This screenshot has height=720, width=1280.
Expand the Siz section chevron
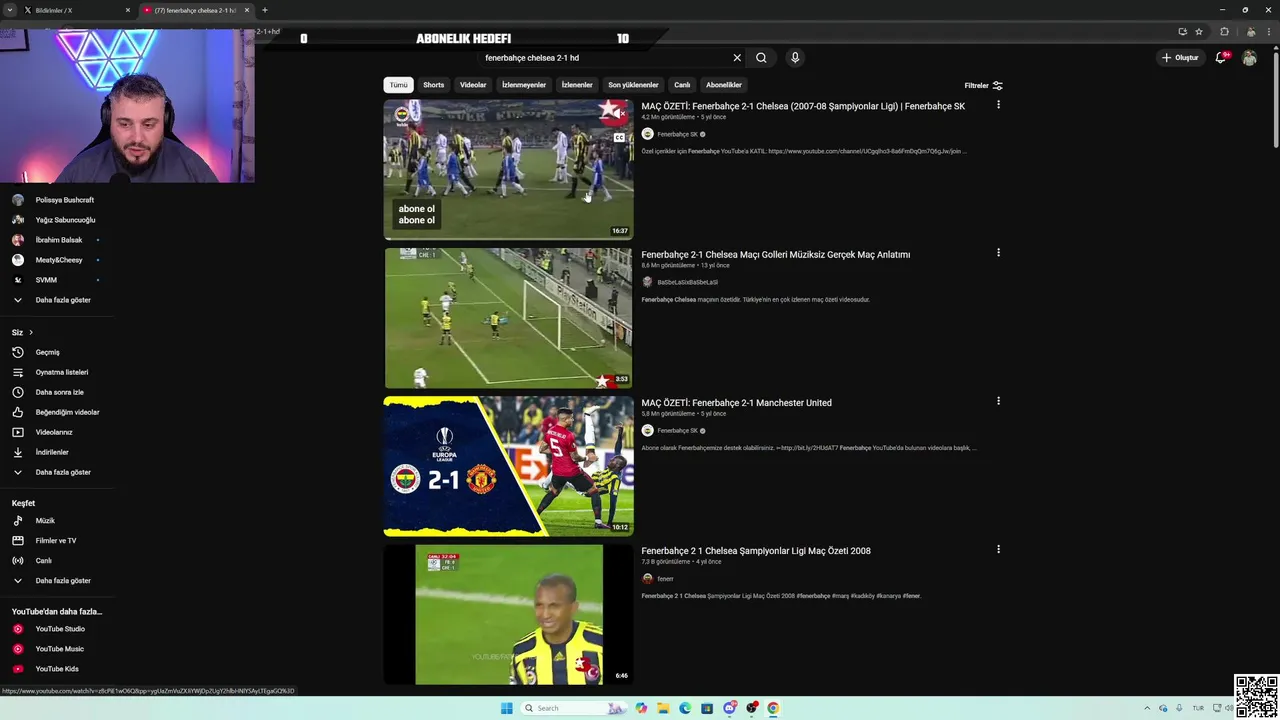31,332
